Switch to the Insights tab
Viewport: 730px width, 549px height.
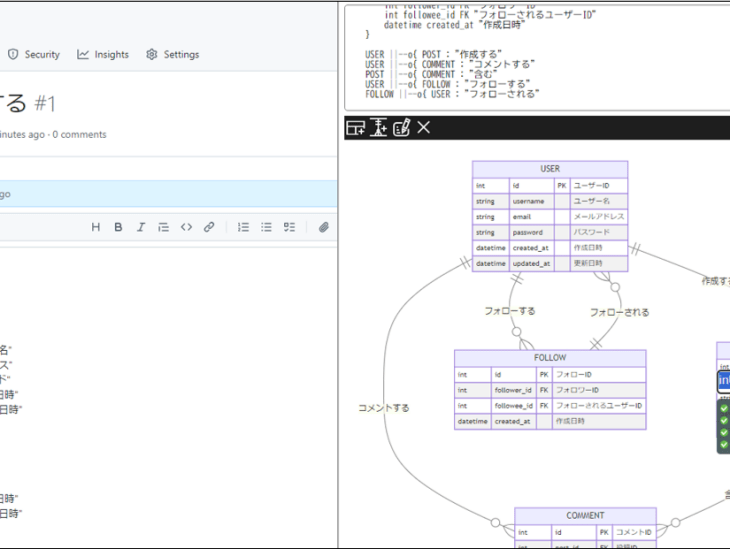[x=103, y=54]
